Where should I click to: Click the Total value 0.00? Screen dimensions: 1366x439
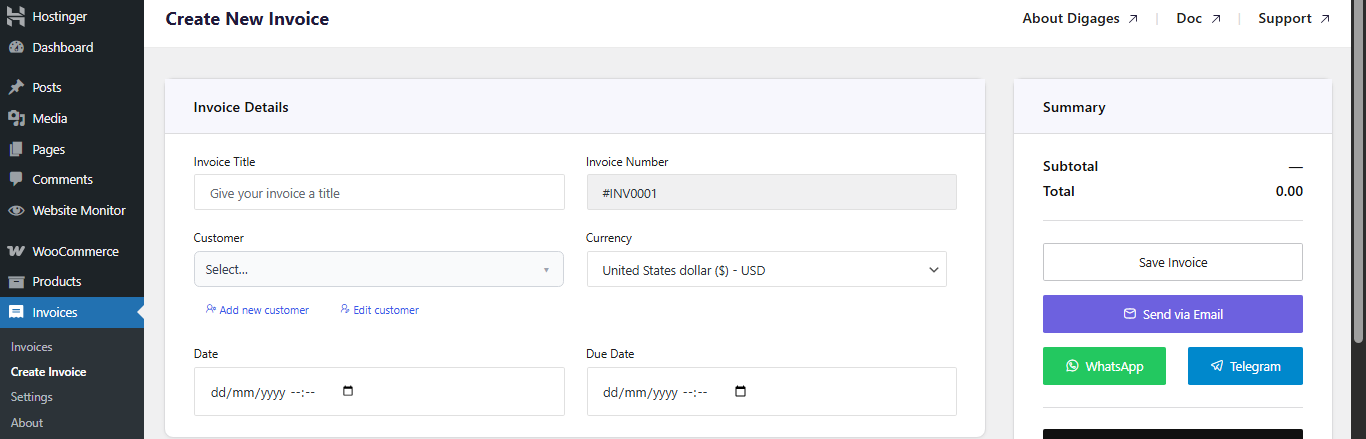point(1289,191)
